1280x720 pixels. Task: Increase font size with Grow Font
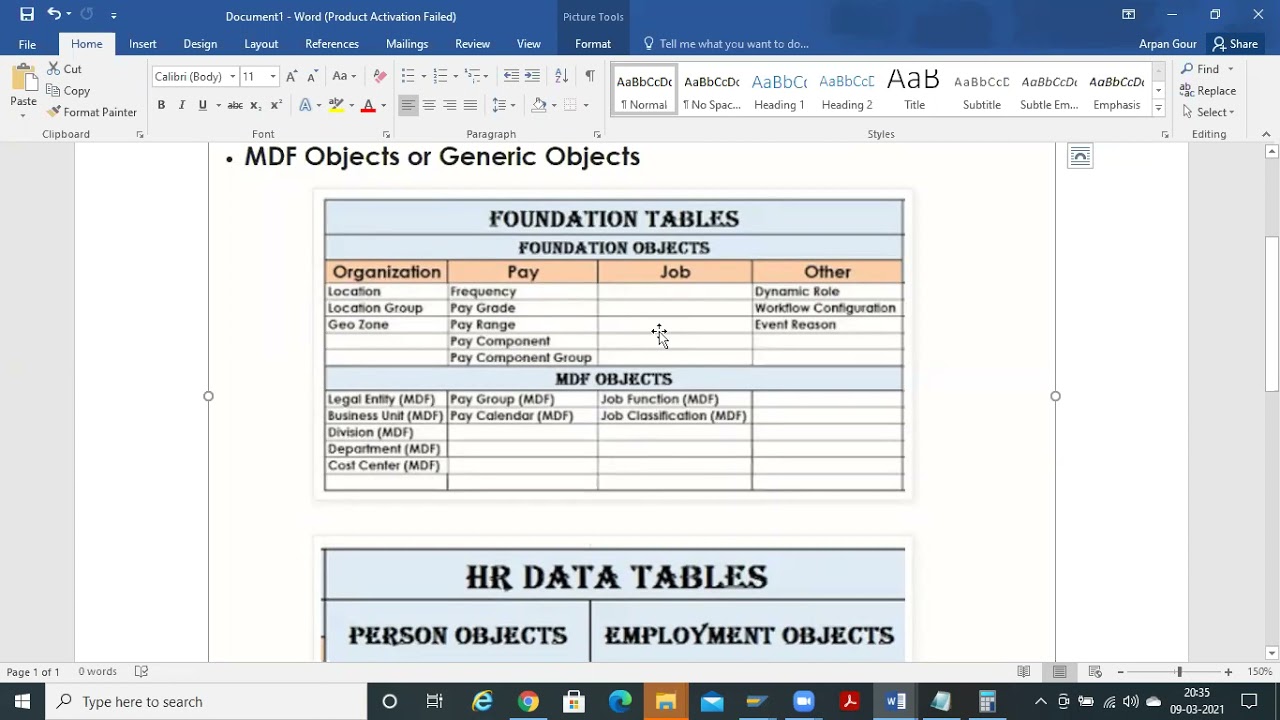[x=291, y=76]
